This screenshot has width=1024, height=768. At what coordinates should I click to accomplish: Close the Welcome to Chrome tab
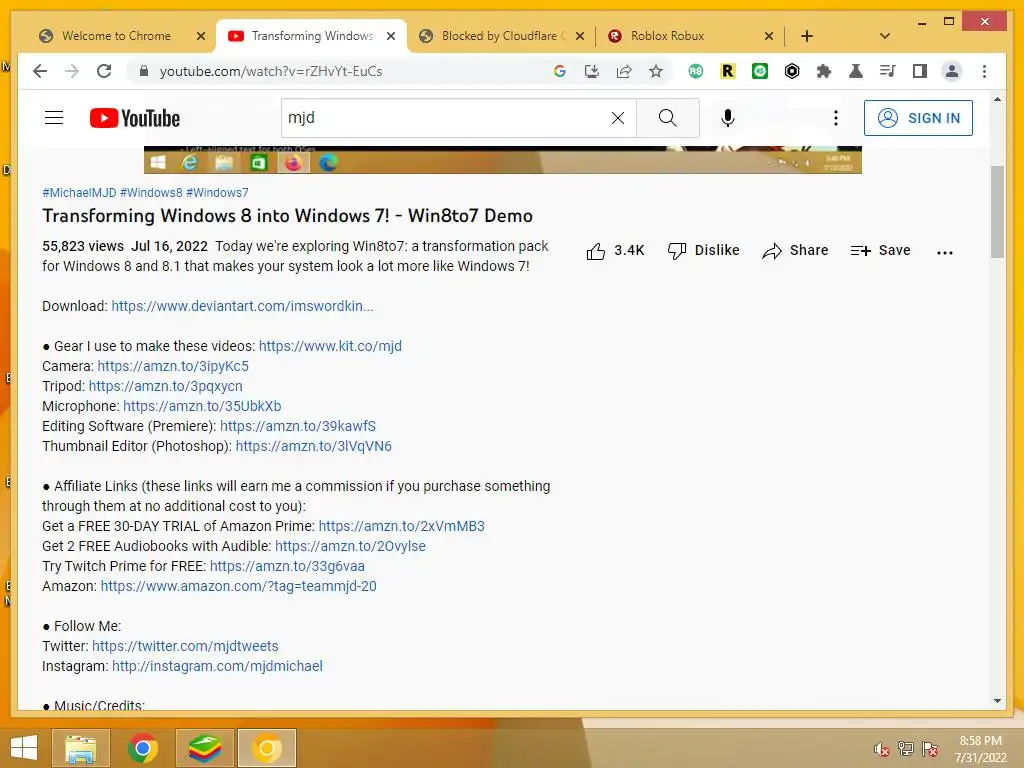coord(201,36)
